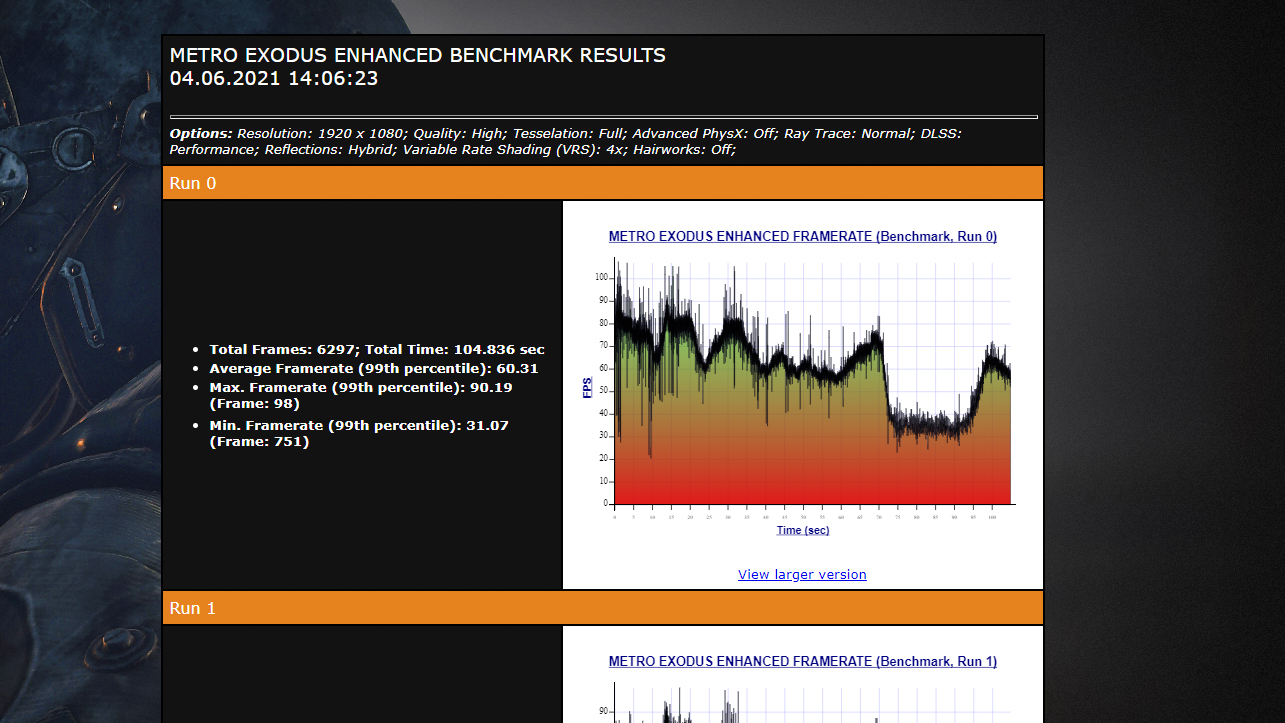Click the "FPS" axis label on Run 0 chart
Image resolution: width=1285 pixels, height=723 pixels.
[588, 387]
